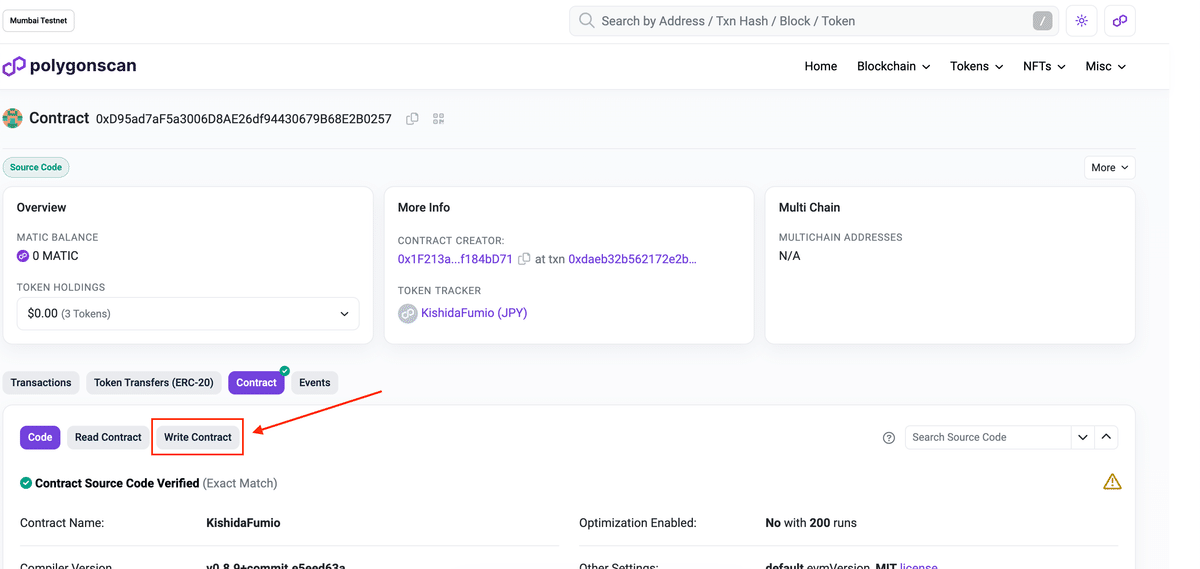Click the Source Code badge
Image resolution: width=1200 pixels, height=569 pixels.
(x=36, y=167)
